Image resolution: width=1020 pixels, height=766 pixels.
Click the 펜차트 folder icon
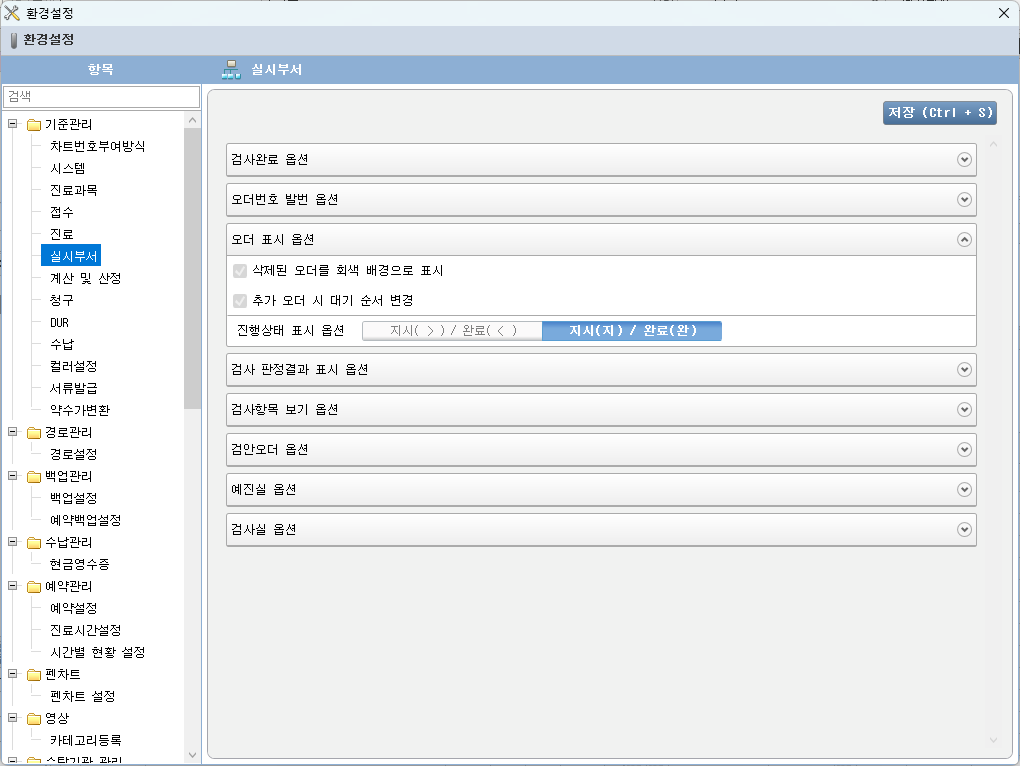(34, 675)
